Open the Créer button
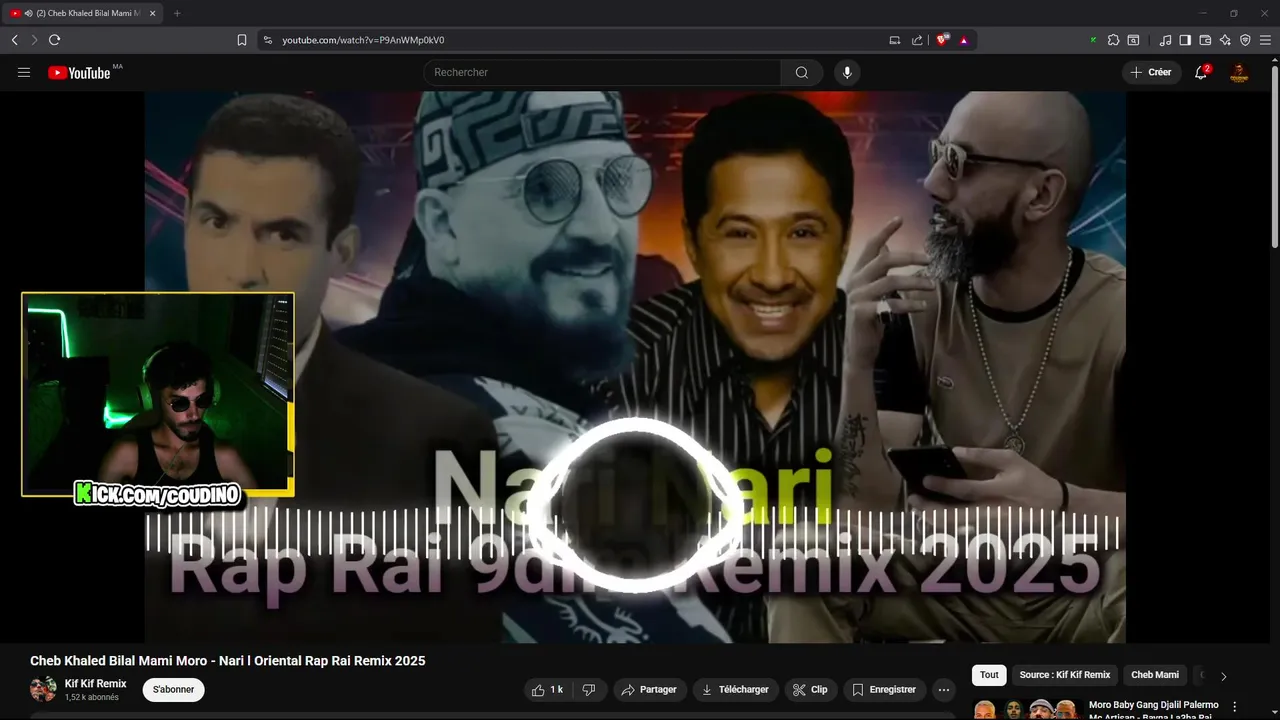Image resolution: width=1280 pixels, height=720 pixels. click(1151, 72)
